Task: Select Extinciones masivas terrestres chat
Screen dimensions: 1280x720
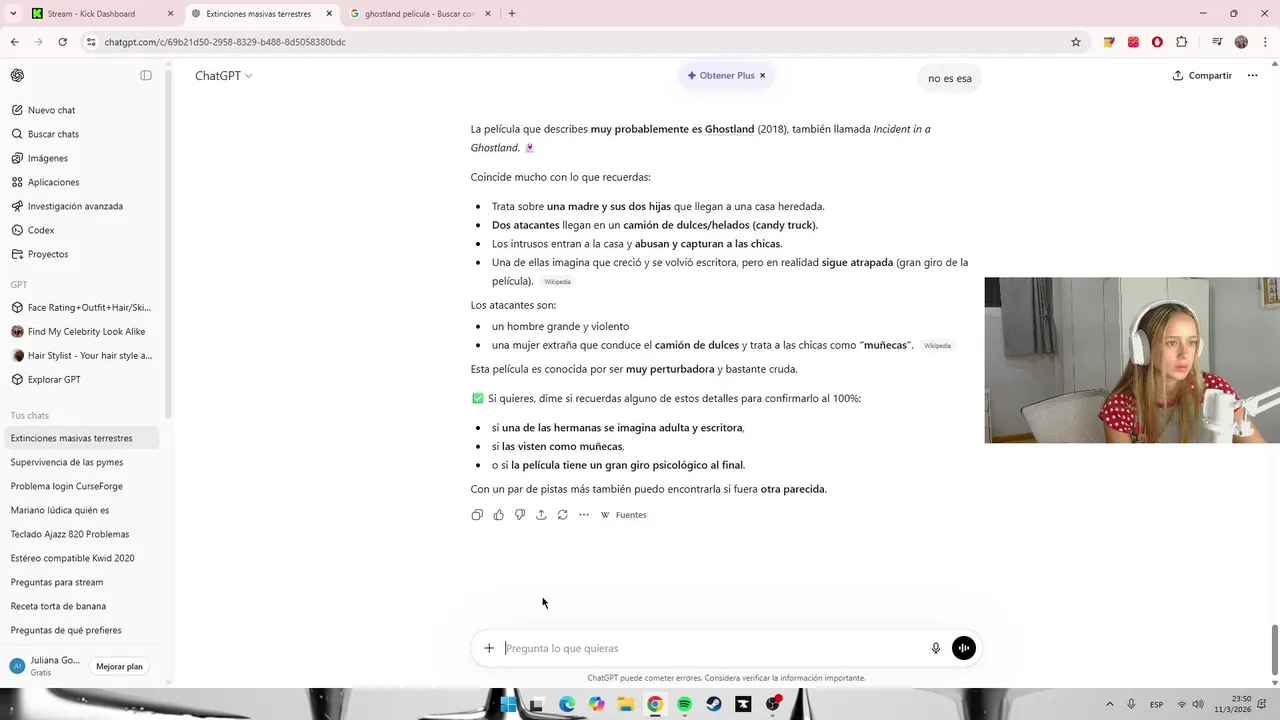Action: click(82, 438)
